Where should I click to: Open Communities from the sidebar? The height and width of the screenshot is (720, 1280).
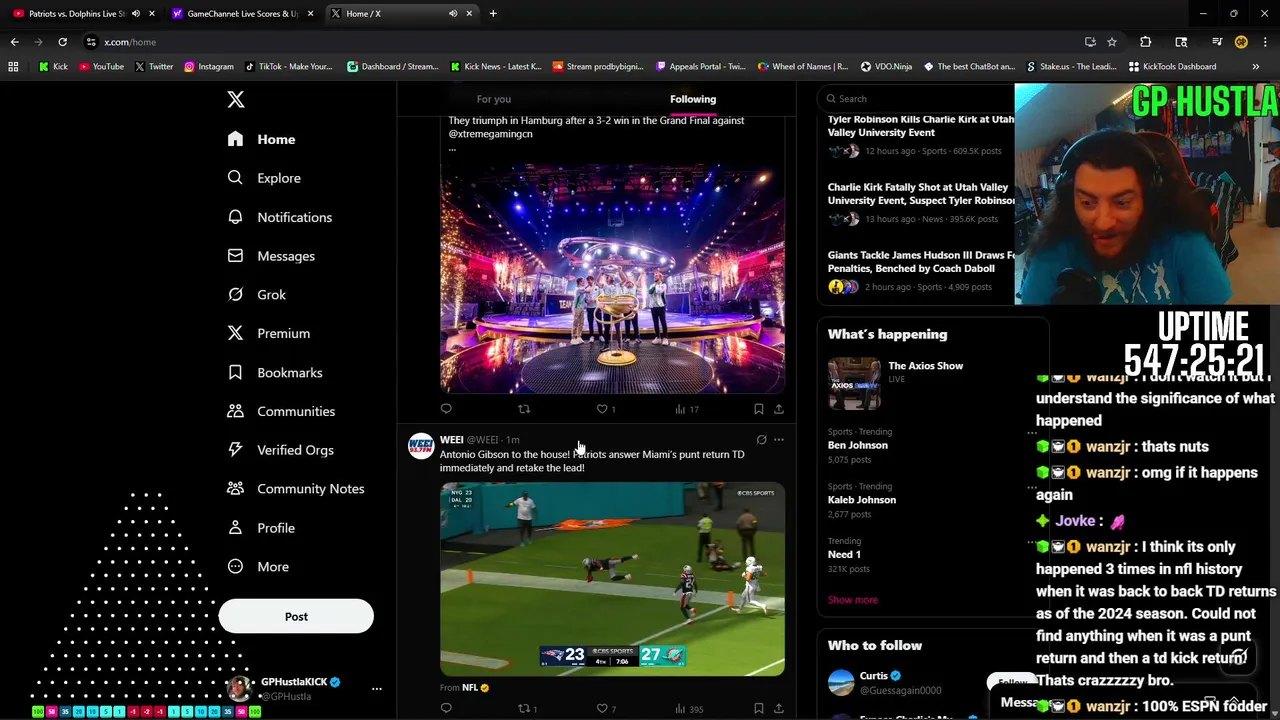pos(281,411)
